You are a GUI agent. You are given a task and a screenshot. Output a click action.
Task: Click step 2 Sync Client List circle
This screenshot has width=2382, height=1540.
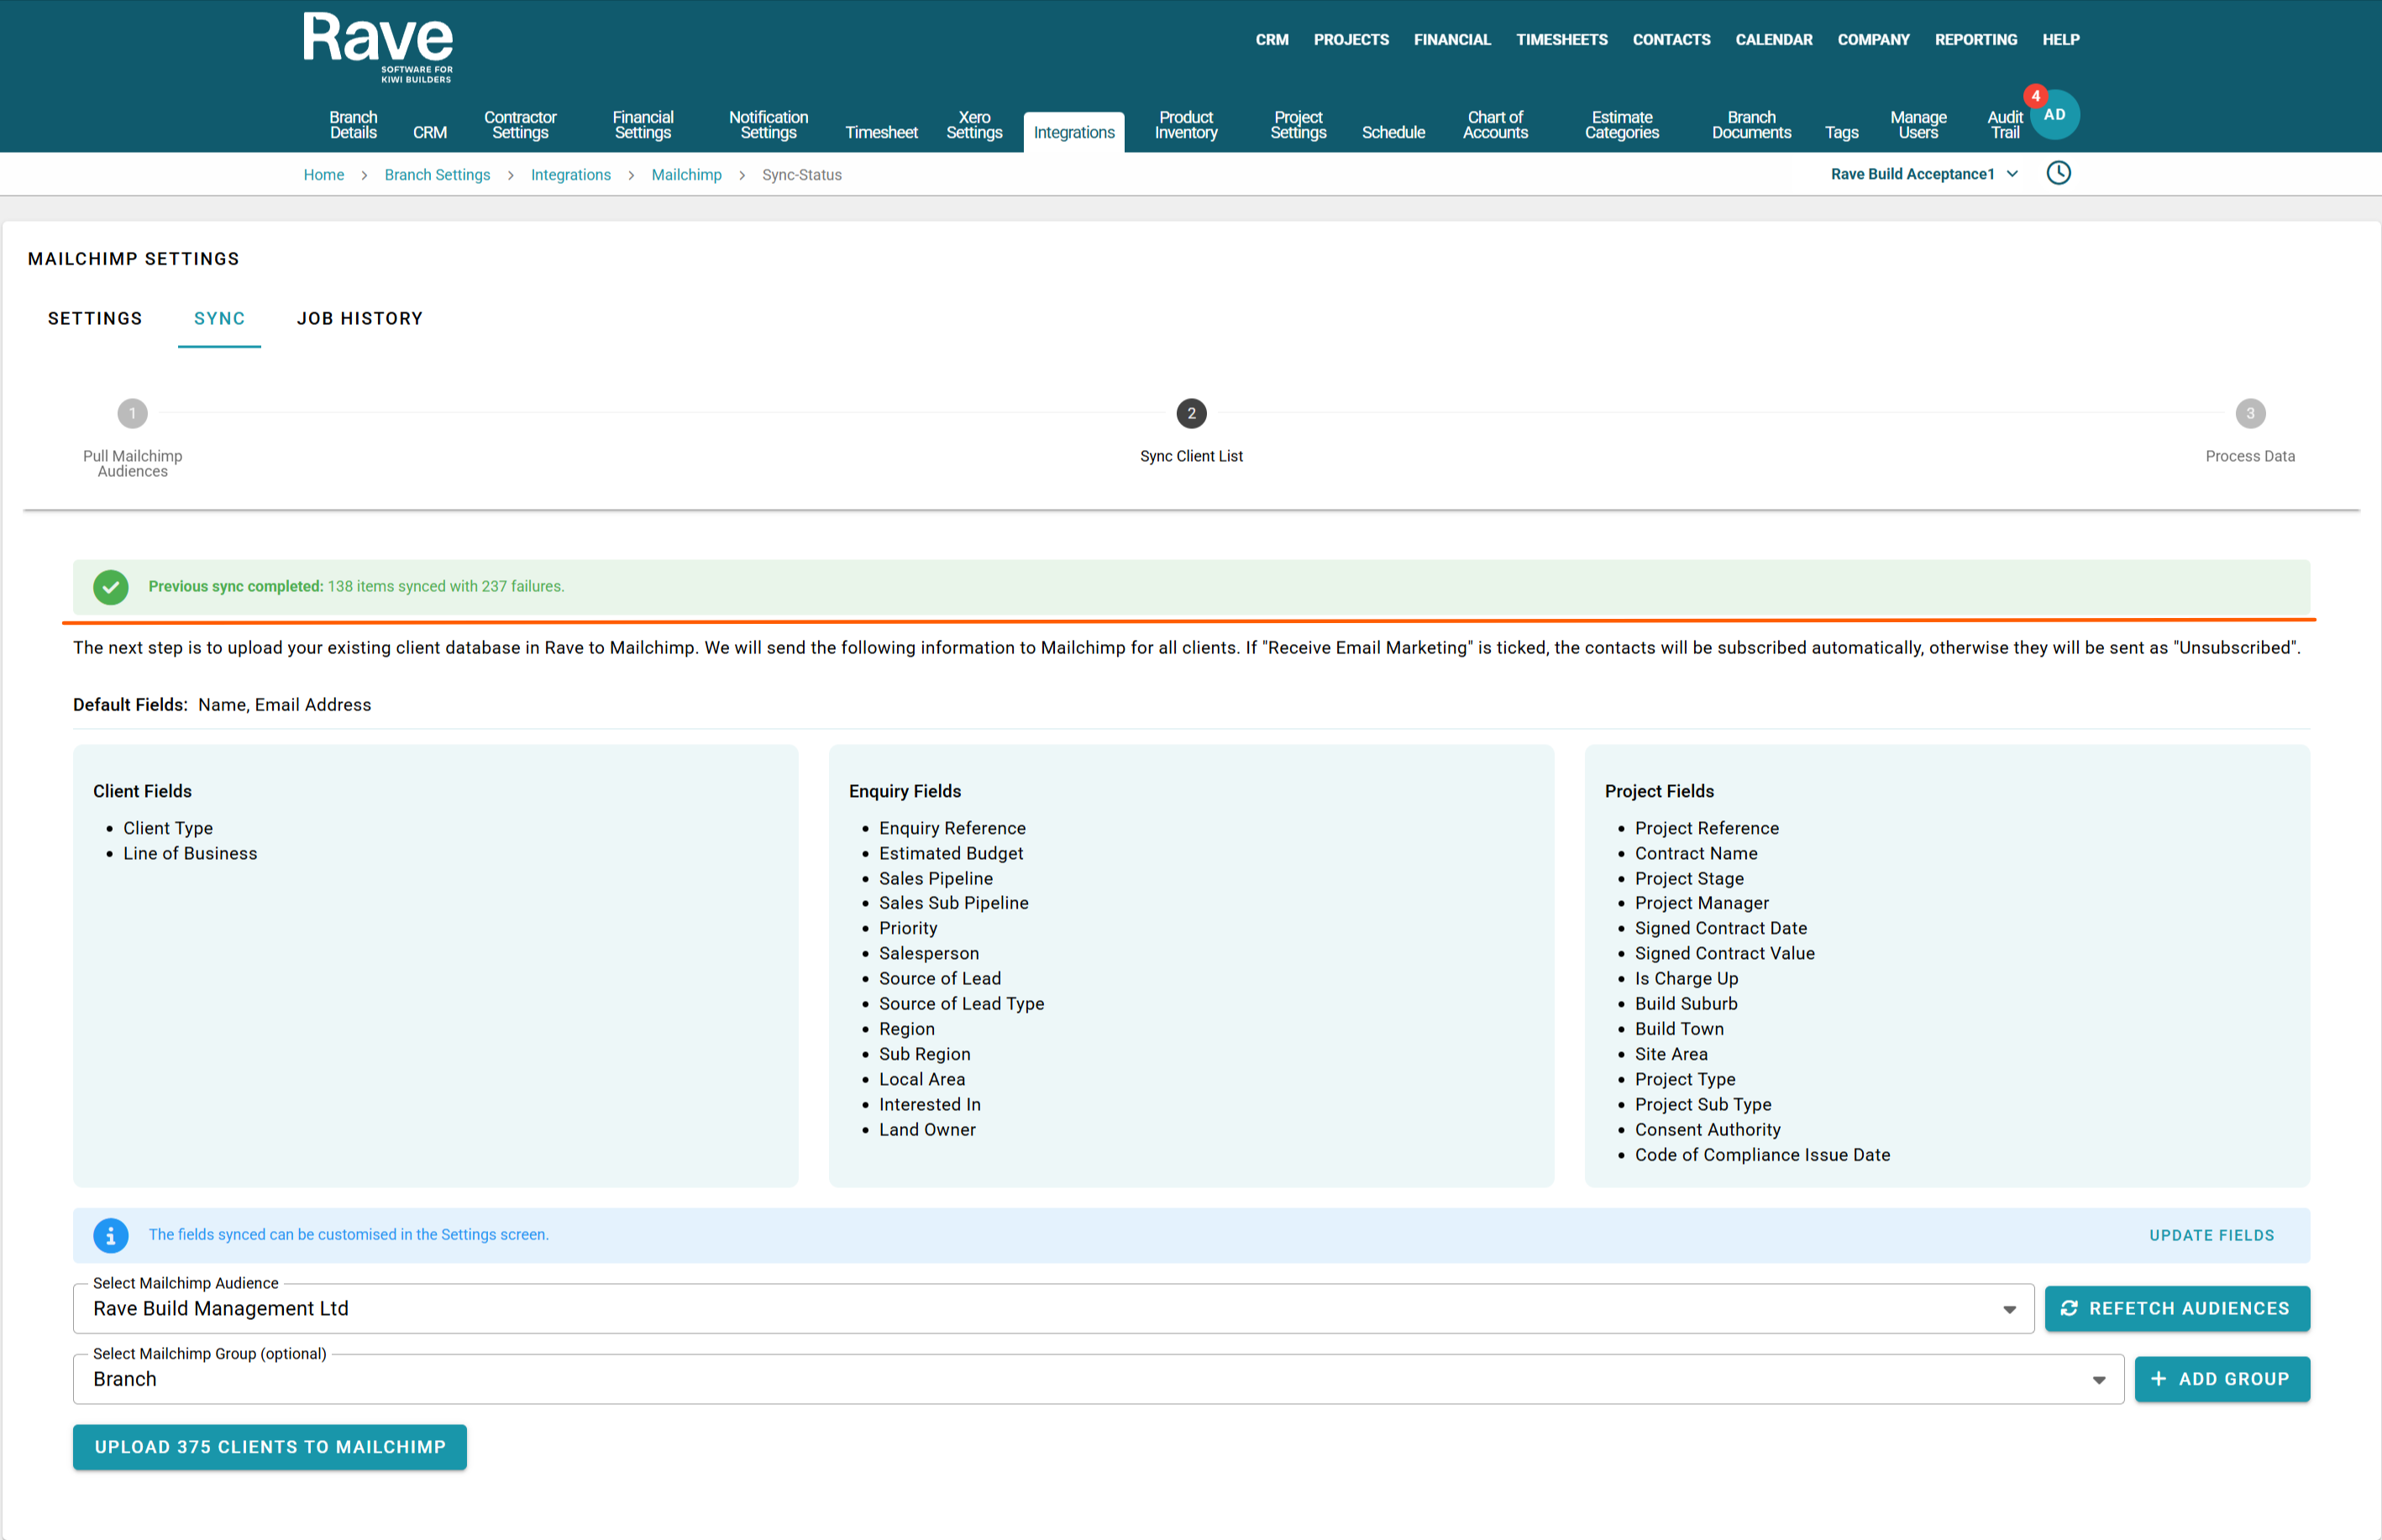coord(1191,413)
